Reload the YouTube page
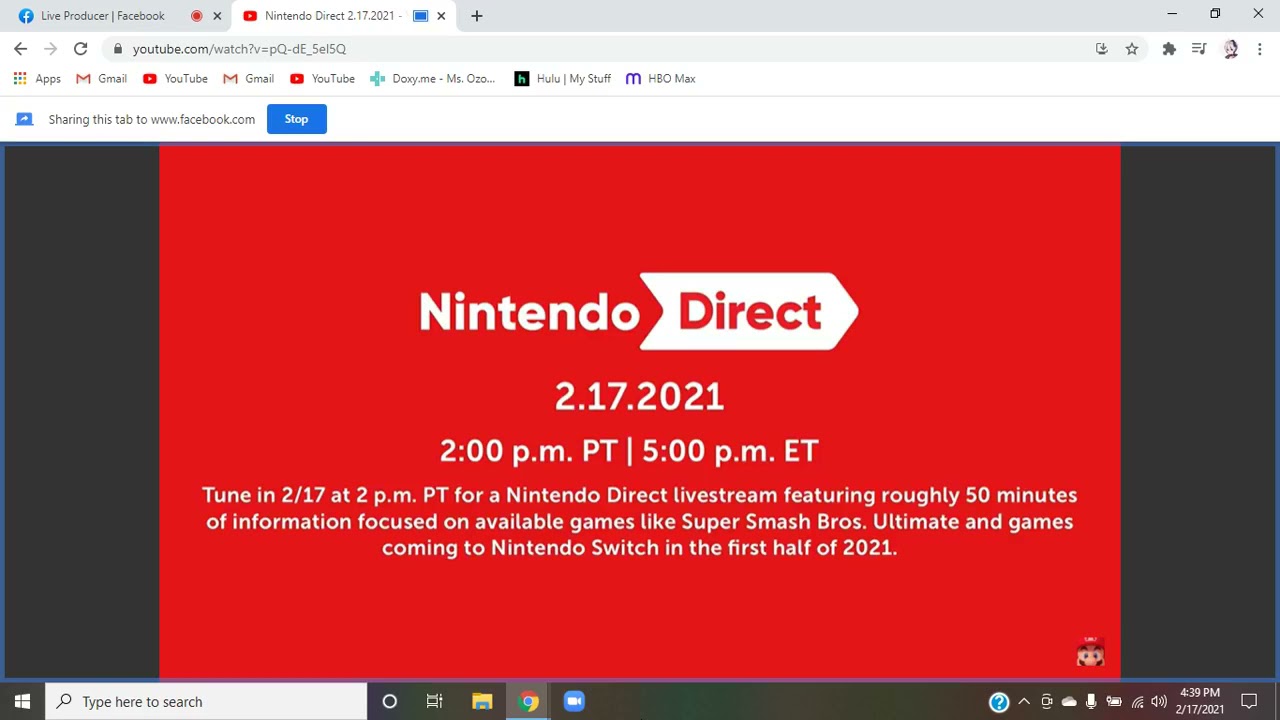Viewport: 1280px width, 720px height. [80, 48]
